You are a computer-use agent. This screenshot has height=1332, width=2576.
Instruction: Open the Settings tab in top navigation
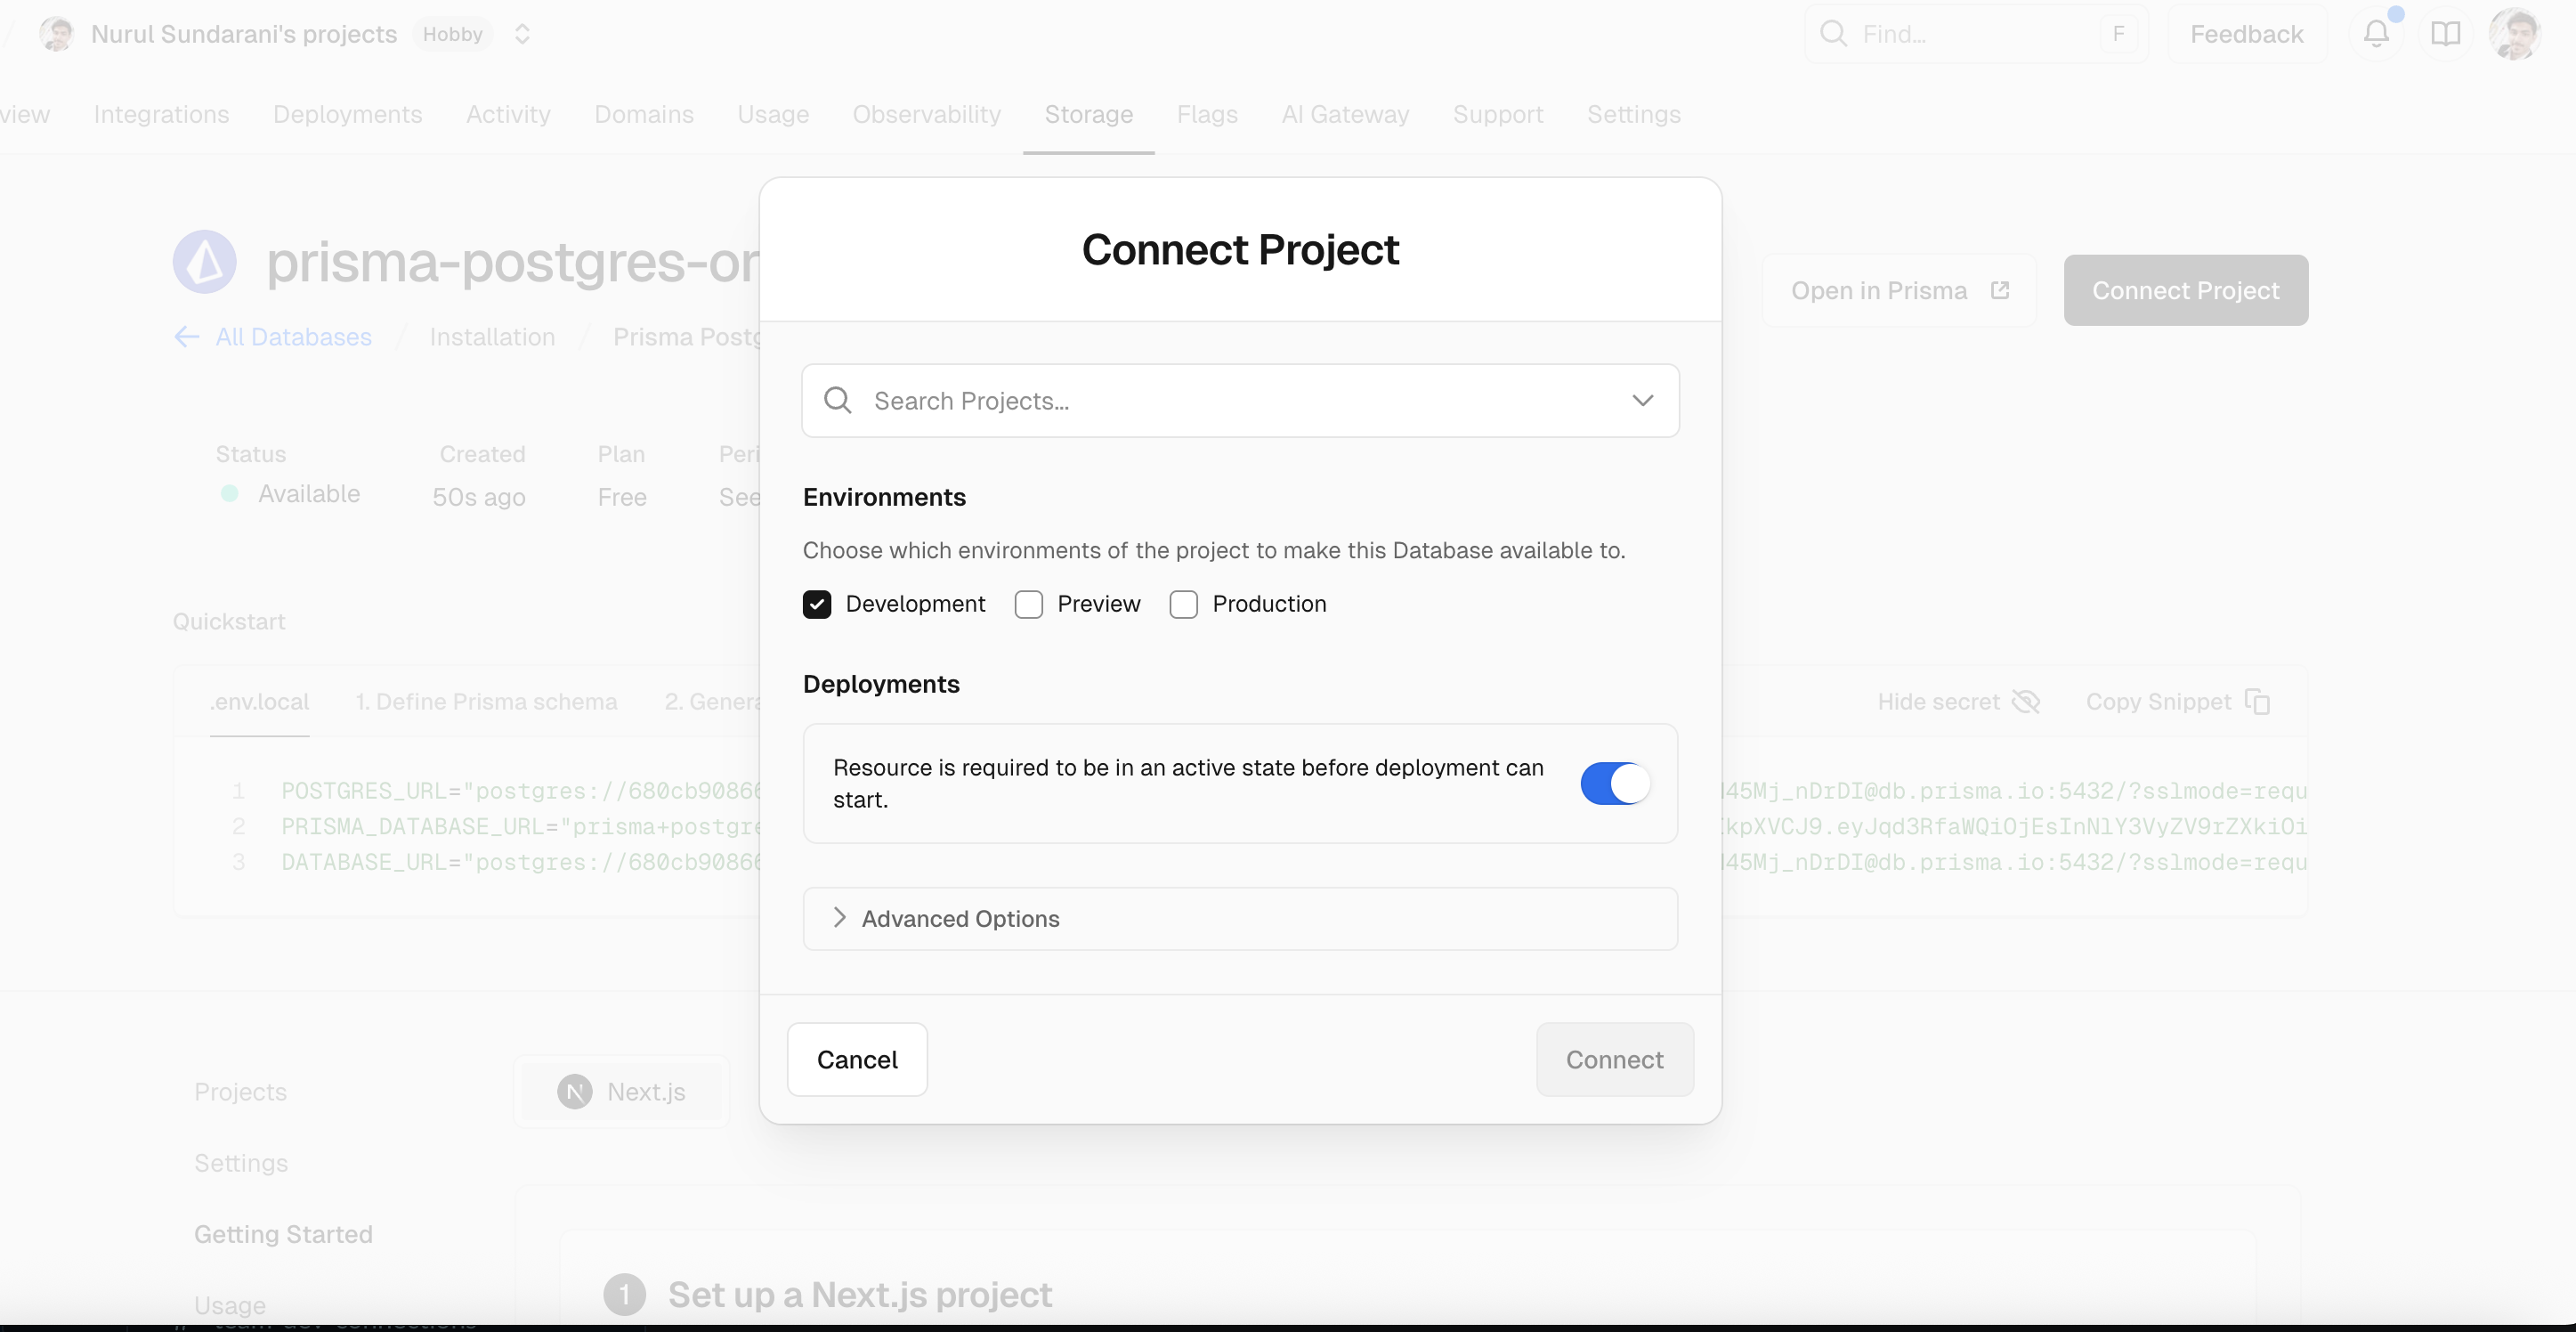pos(1634,114)
